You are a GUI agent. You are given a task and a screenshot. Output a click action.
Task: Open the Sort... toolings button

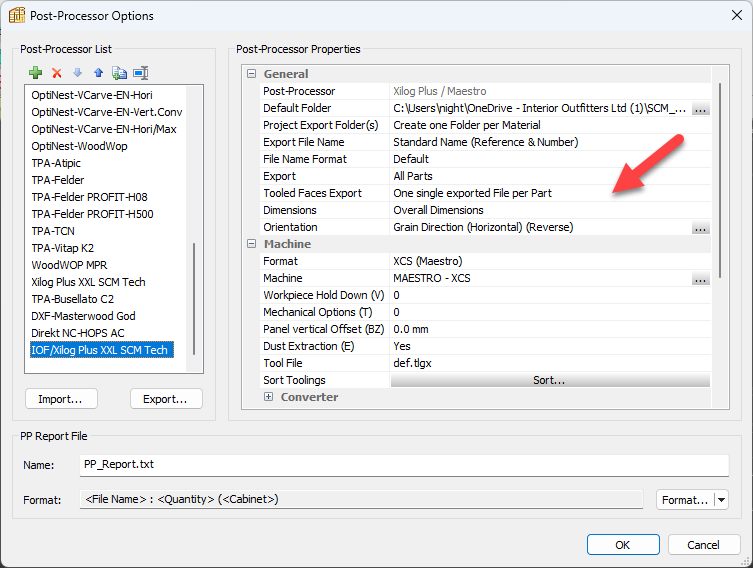point(550,380)
